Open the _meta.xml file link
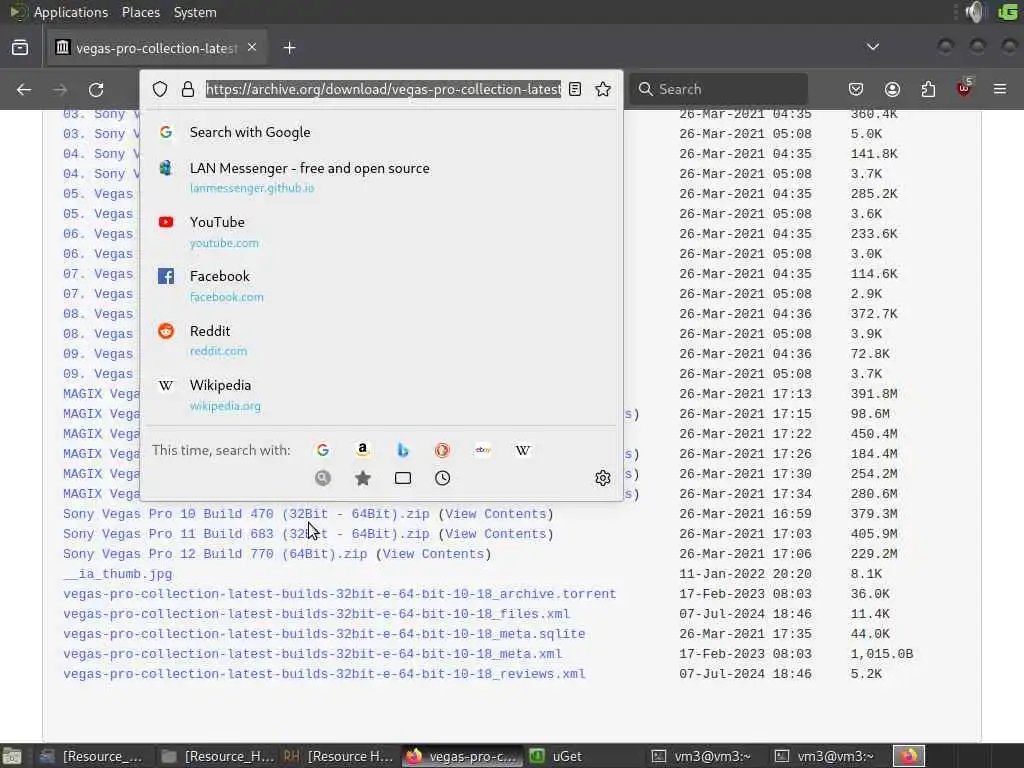The image size is (1024, 768). (x=312, y=654)
